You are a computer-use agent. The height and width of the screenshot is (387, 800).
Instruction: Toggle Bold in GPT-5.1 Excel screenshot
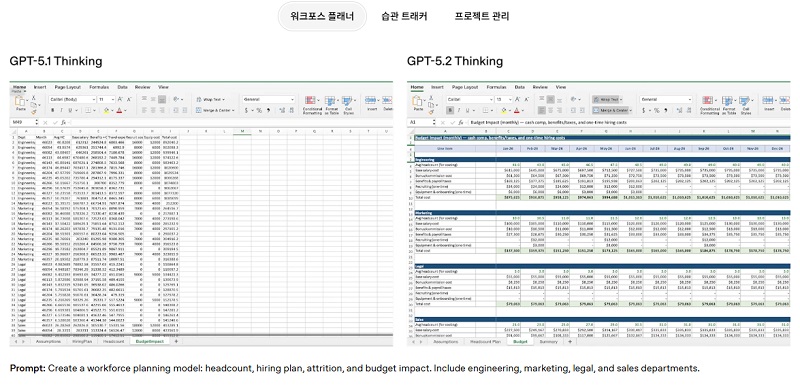[x=52, y=110]
